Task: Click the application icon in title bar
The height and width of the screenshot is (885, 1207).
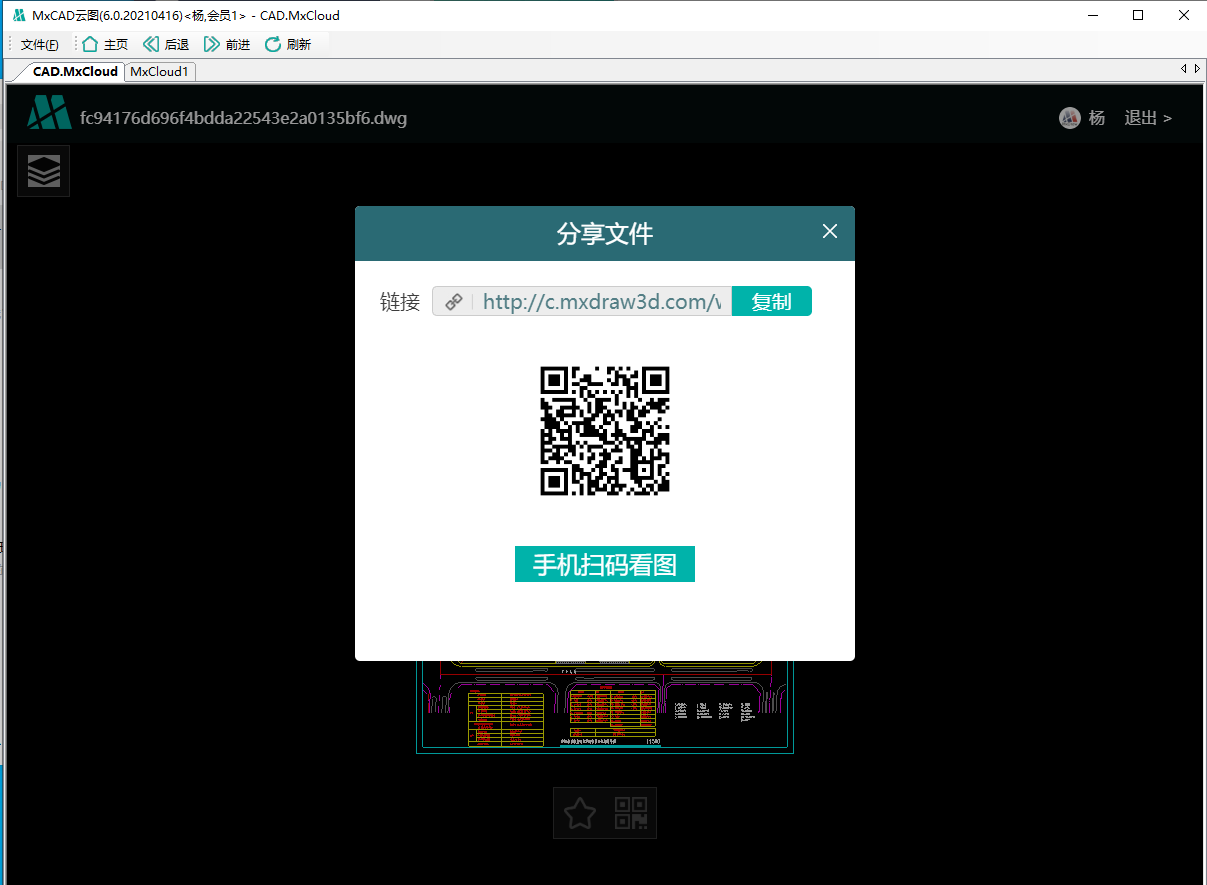Action: click(19, 15)
